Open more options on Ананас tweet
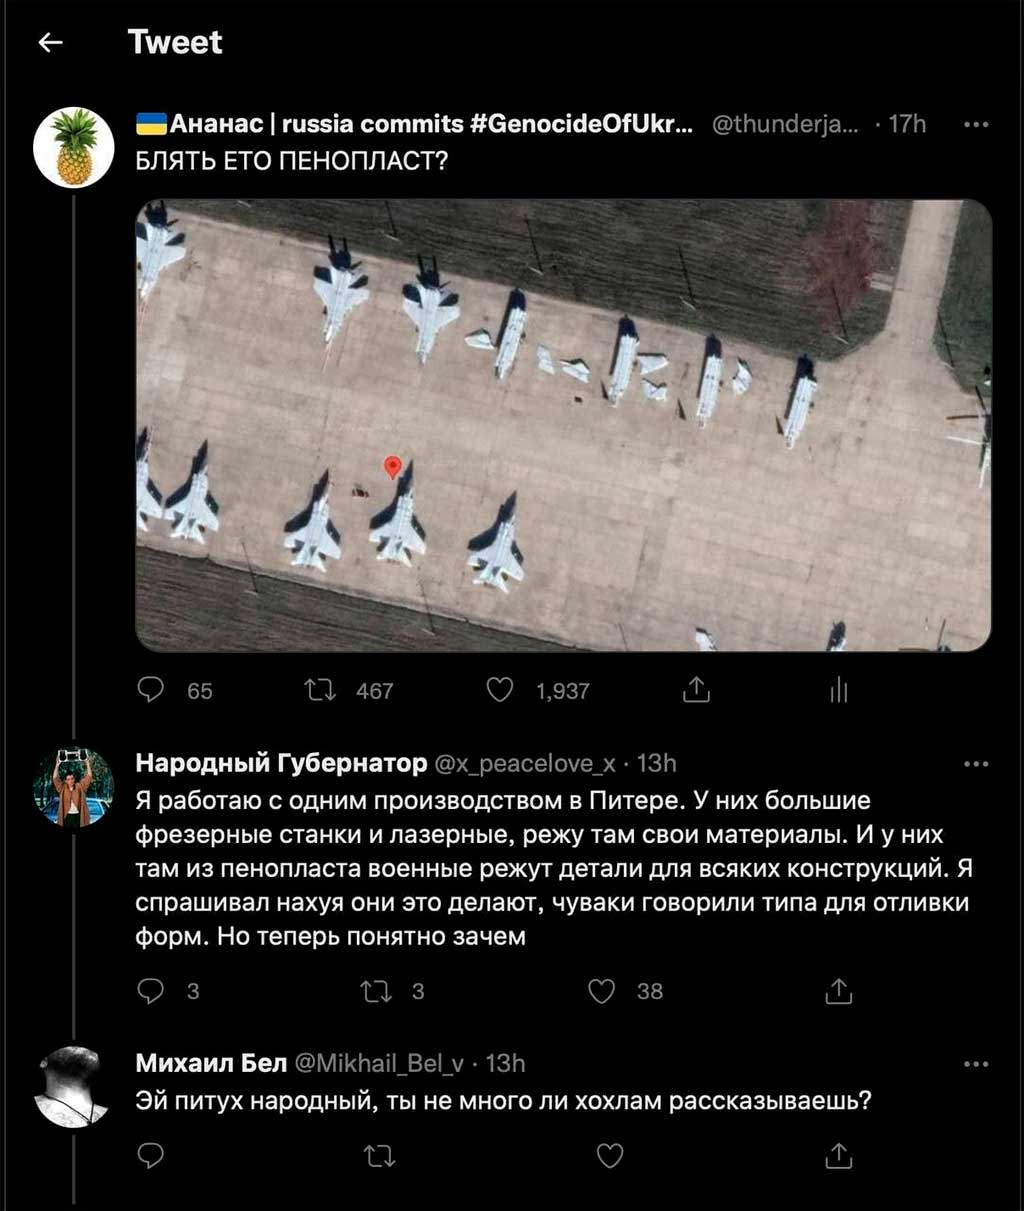 975,125
